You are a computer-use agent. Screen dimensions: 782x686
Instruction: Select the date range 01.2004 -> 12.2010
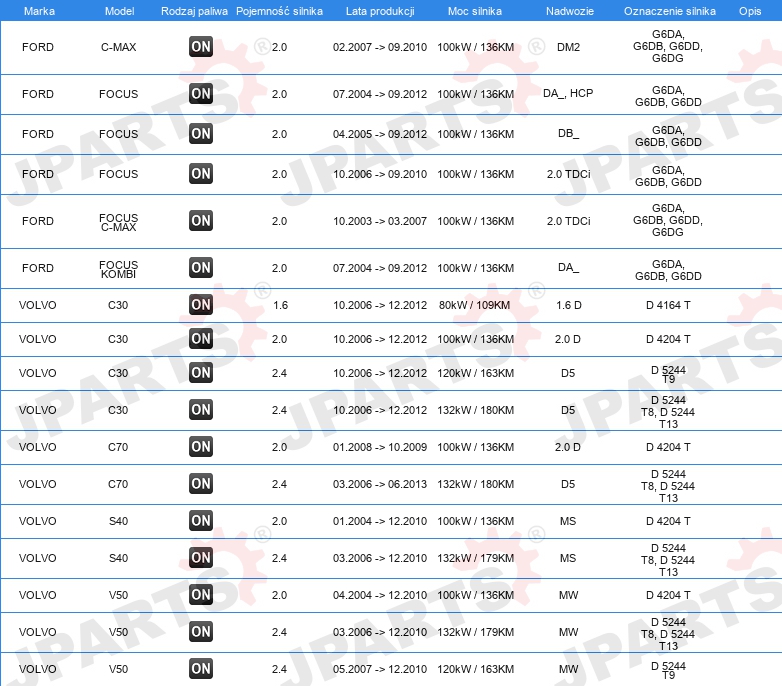[x=380, y=521]
